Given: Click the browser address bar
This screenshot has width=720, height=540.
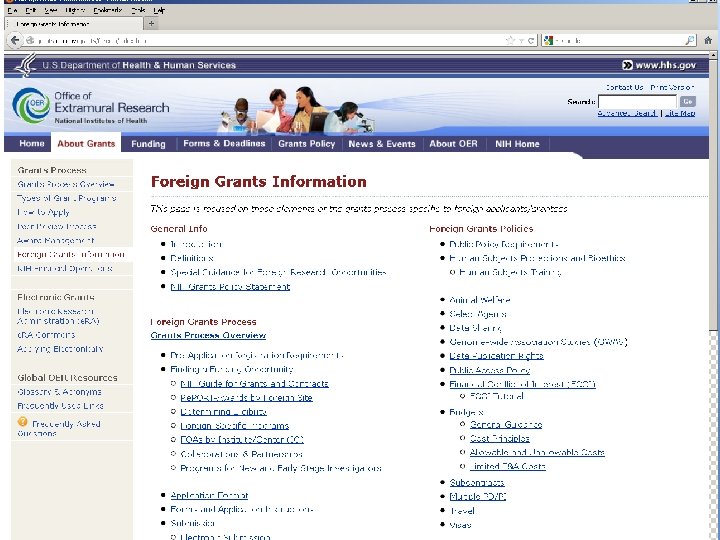Looking at the screenshot, I should point(271,40).
